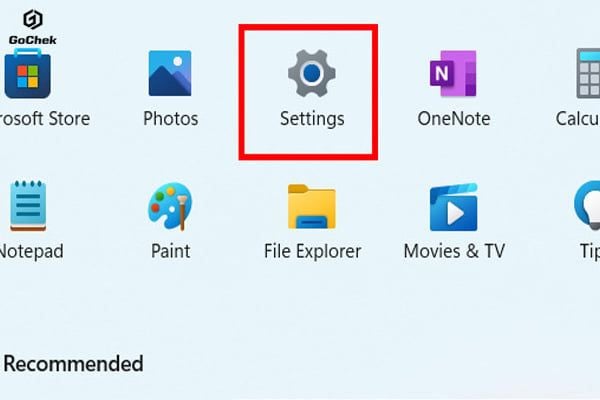Click the Notepad text label

click(31, 251)
